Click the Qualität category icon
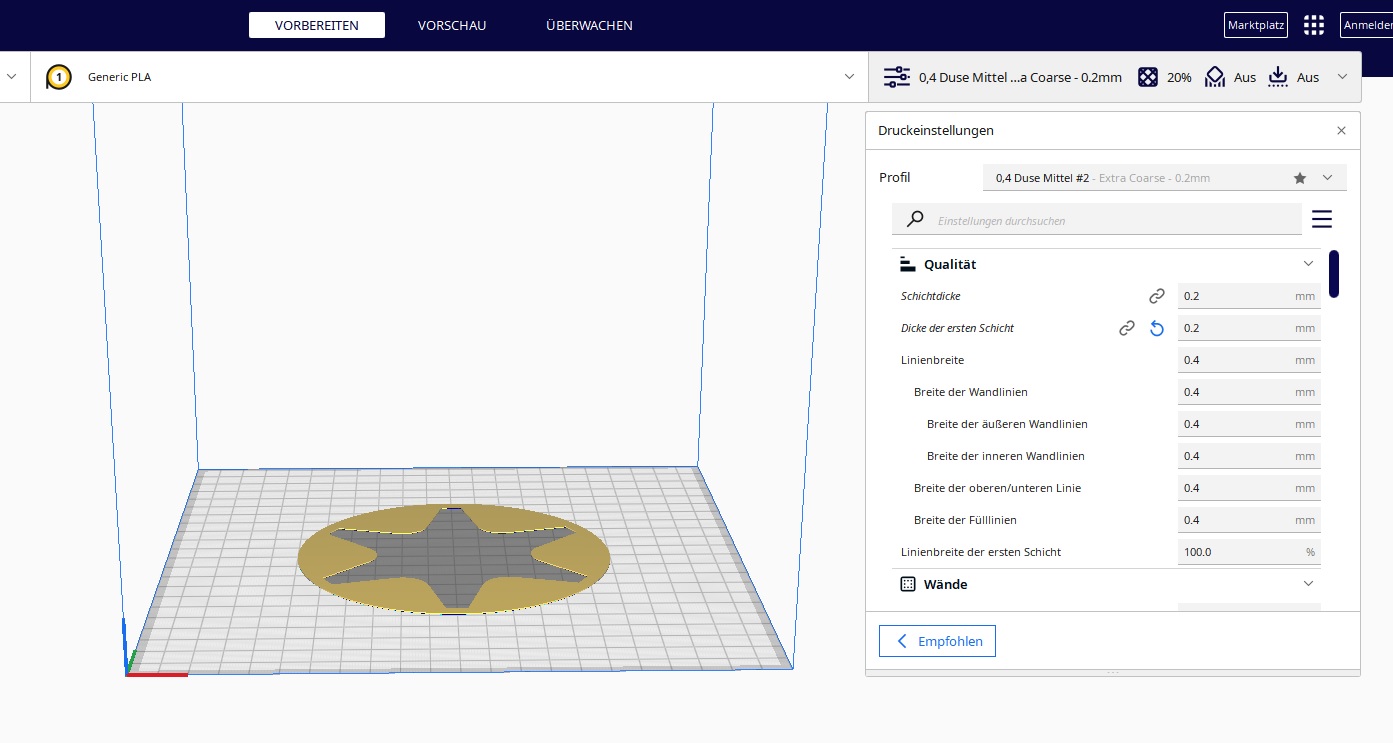 (908, 264)
